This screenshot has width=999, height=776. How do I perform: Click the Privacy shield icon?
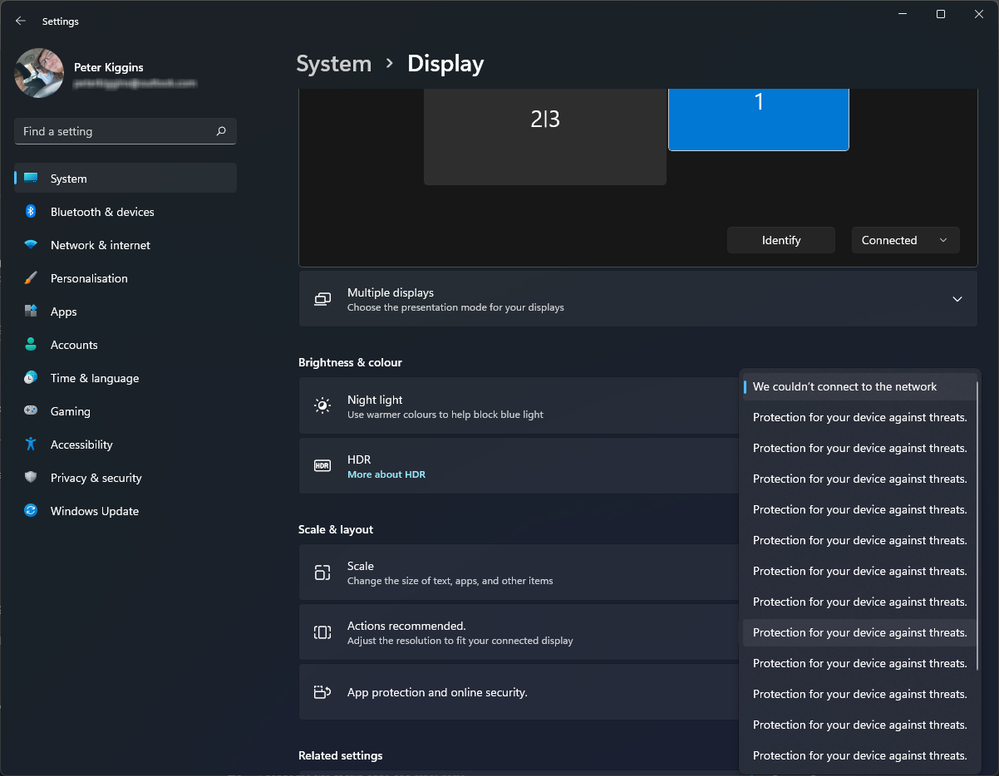[31, 477]
